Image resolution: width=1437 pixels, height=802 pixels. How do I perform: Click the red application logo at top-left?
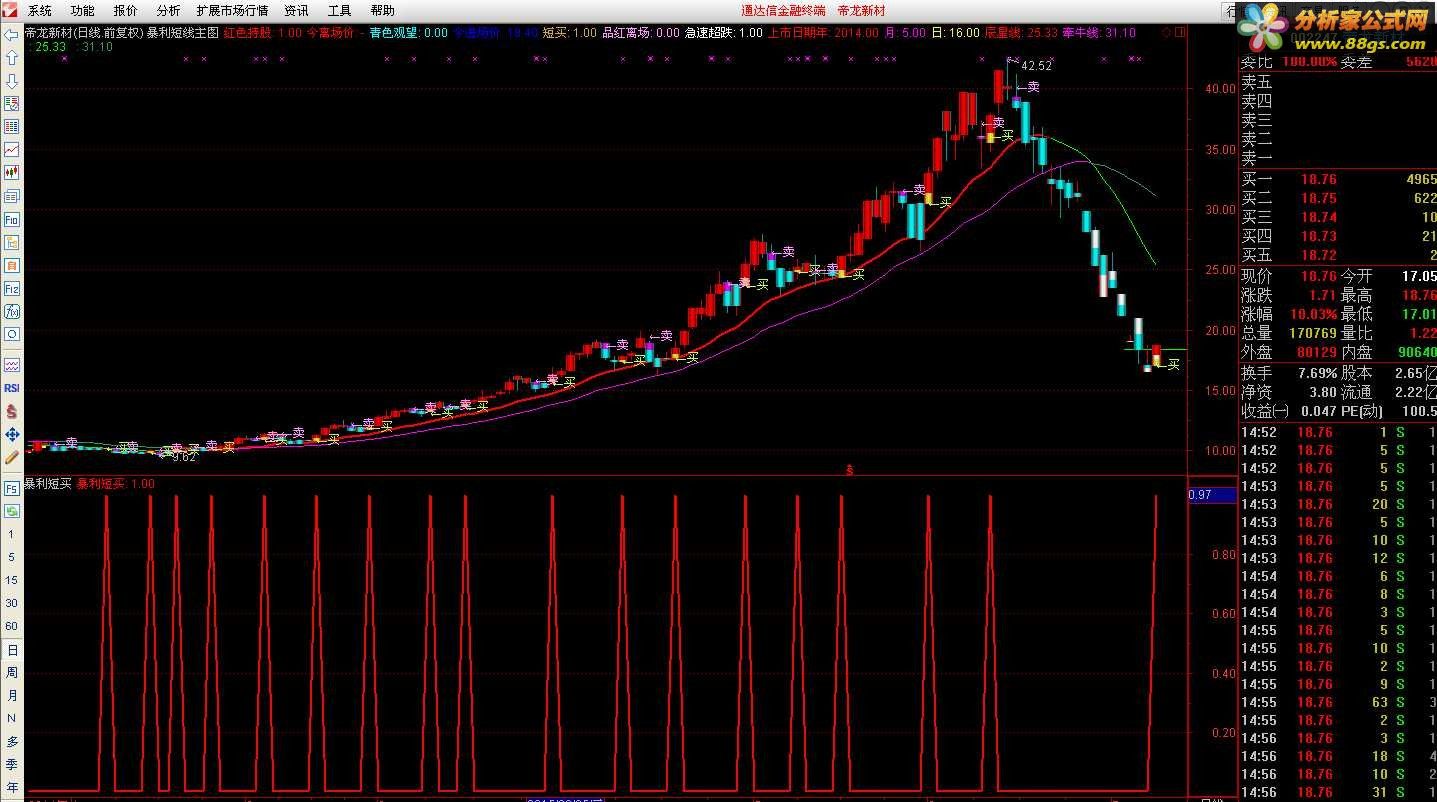point(11,10)
